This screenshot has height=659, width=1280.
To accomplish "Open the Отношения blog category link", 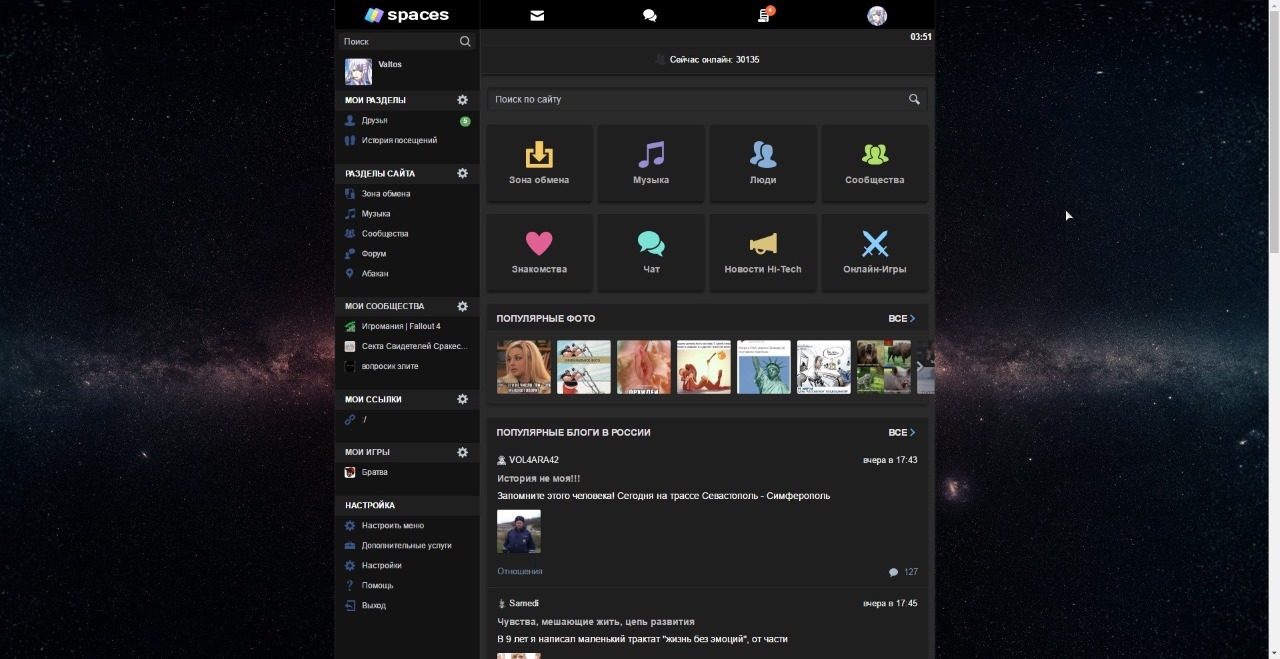I will (520, 571).
